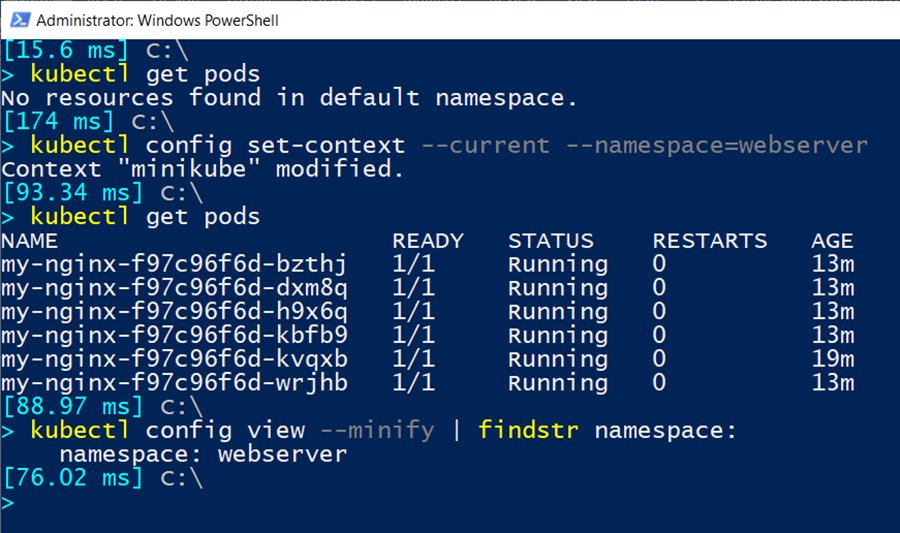
Task: Click the 19m age value
Action: pos(832,360)
